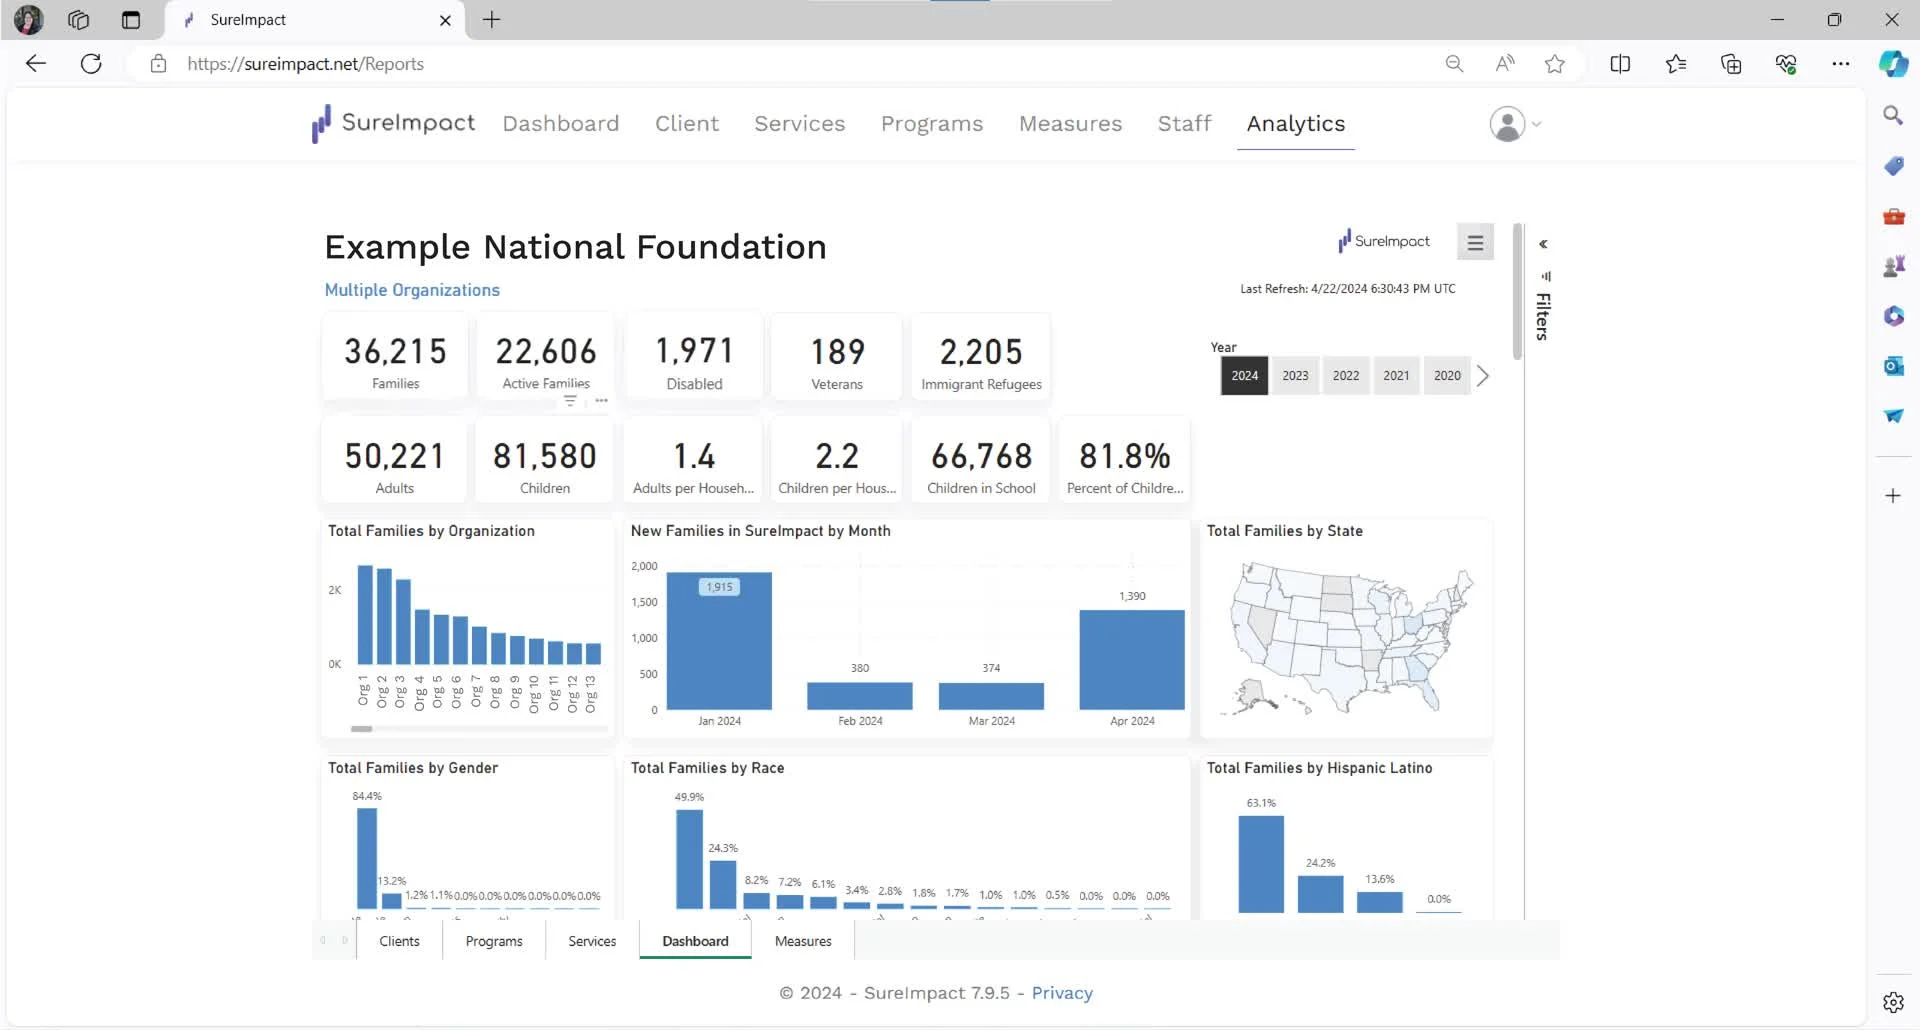Select year 2024 slicer
The height and width of the screenshot is (1030, 1920).
pyautogui.click(x=1244, y=376)
